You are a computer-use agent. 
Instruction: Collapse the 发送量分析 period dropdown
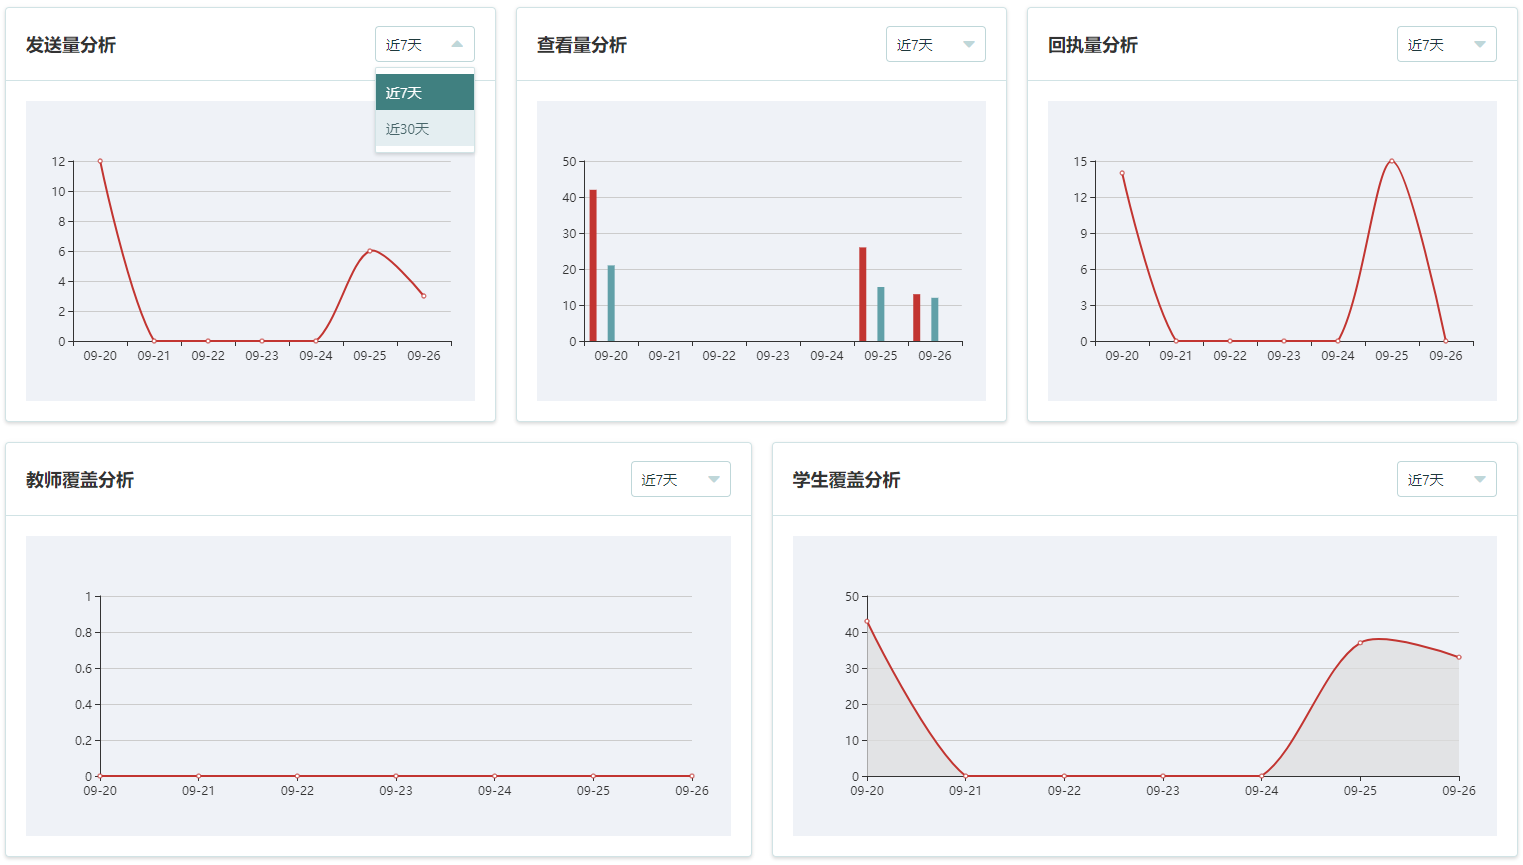pos(425,44)
